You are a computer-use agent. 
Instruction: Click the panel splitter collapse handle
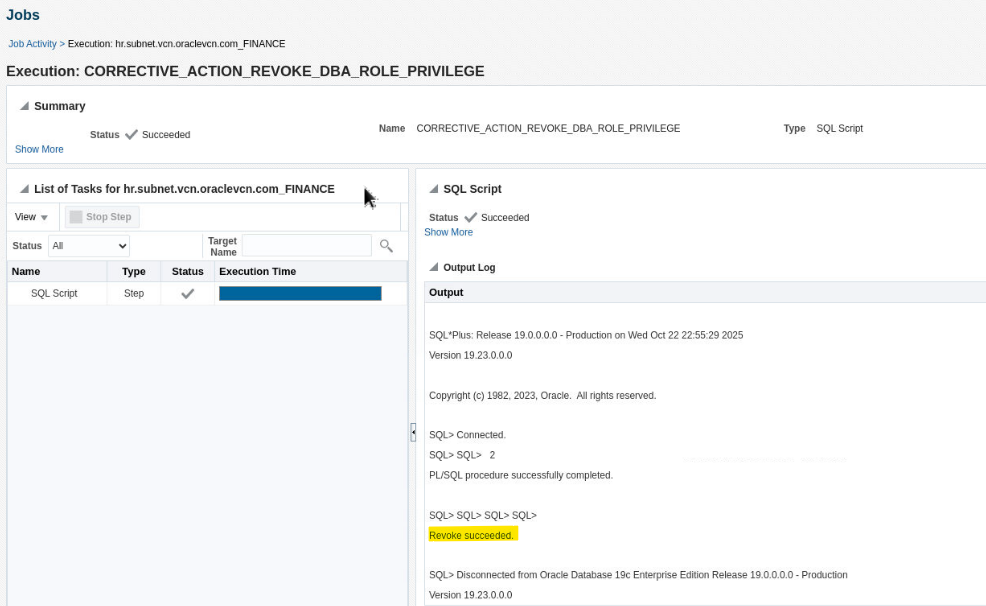pyautogui.click(x=413, y=432)
